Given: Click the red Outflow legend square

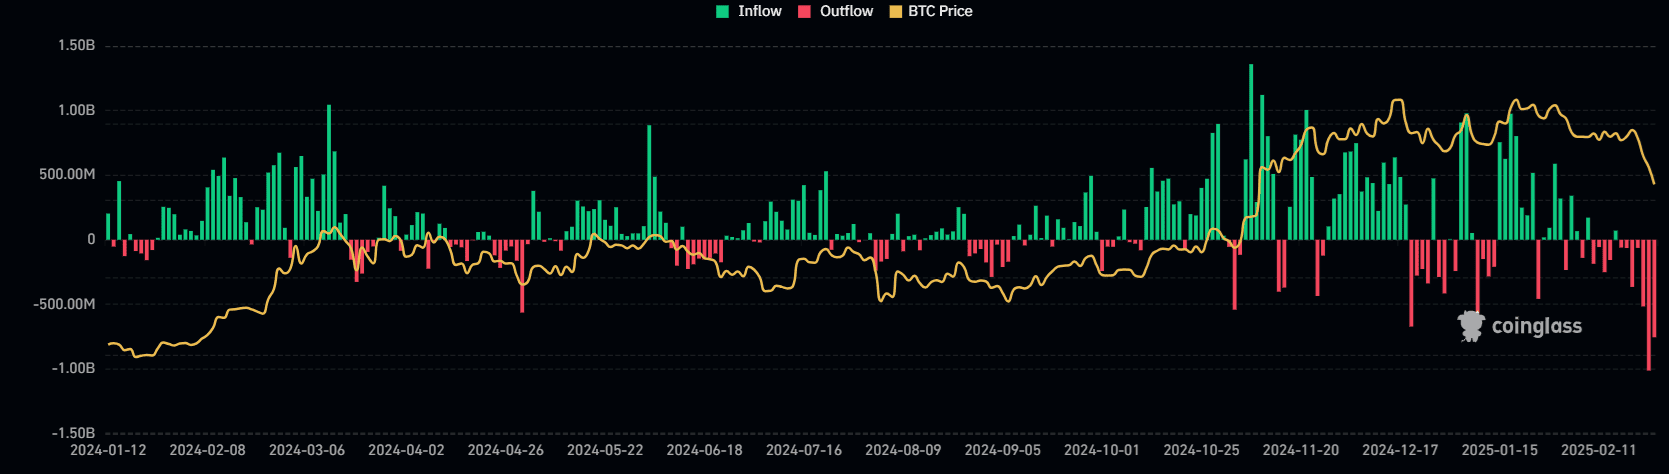Looking at the screenshot, I should click(x=804, y=12).
